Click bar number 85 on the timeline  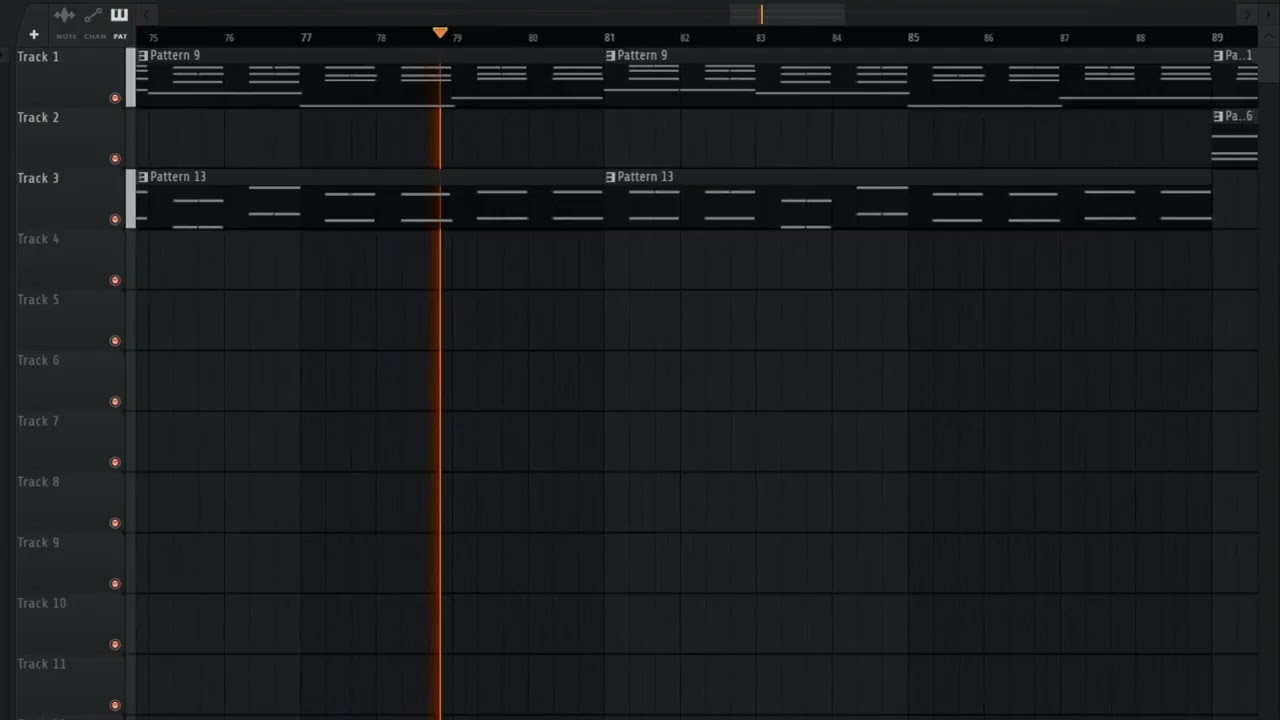click(913, 38)
